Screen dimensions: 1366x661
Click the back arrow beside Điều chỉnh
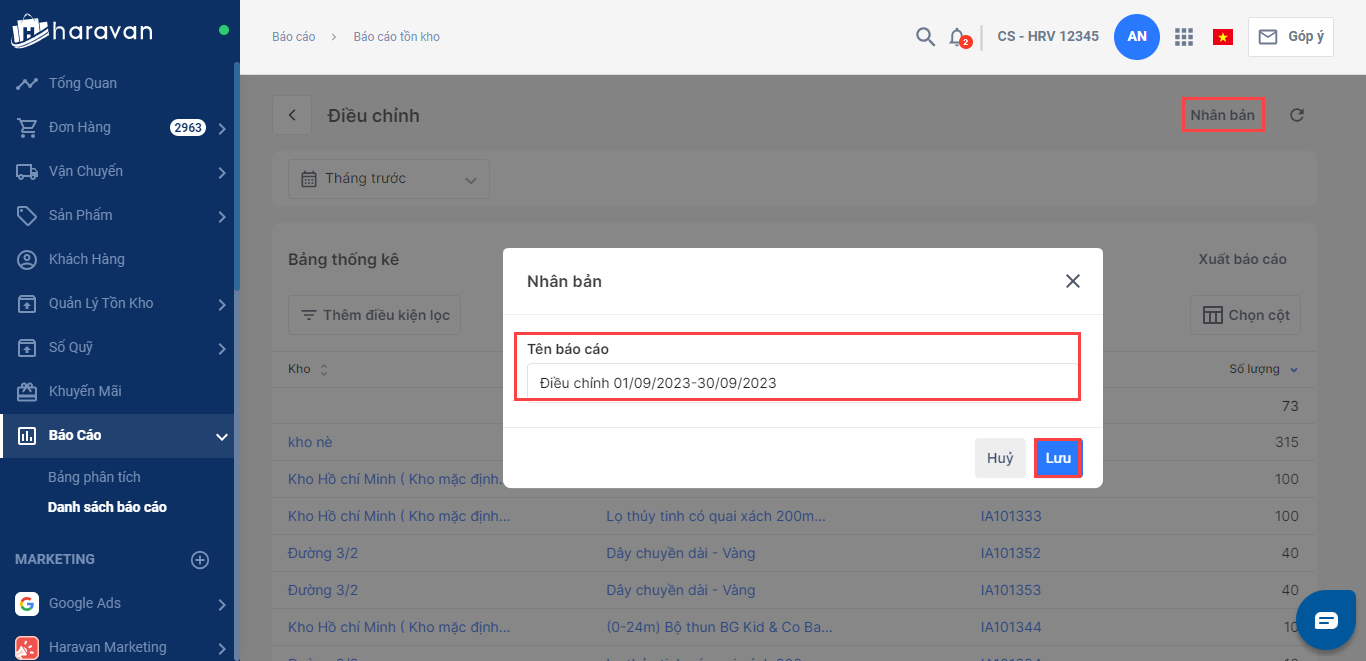pyautogui.click(x=292, y=115)
